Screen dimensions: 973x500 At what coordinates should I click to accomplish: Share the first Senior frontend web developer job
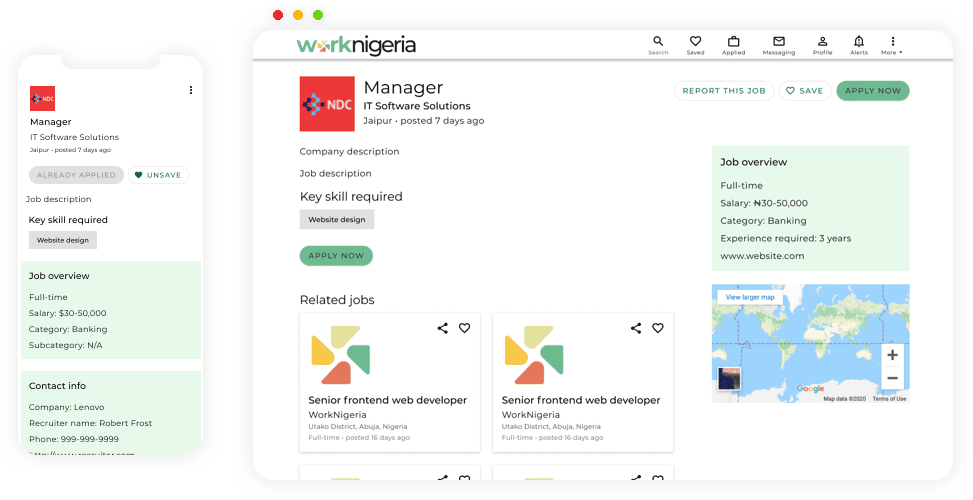pyautogui.click(x=443, y=328)
